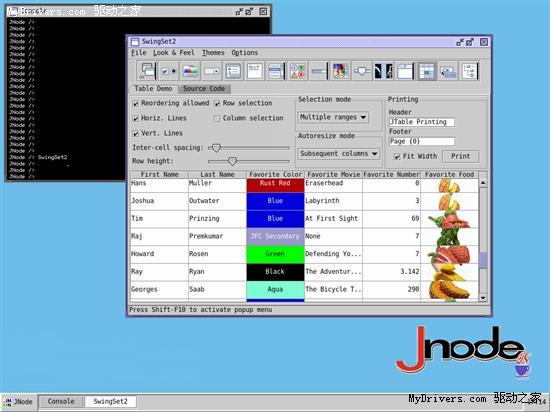Open the Progress Bar demo toolbar icon
550x412 pixels.
319,71
